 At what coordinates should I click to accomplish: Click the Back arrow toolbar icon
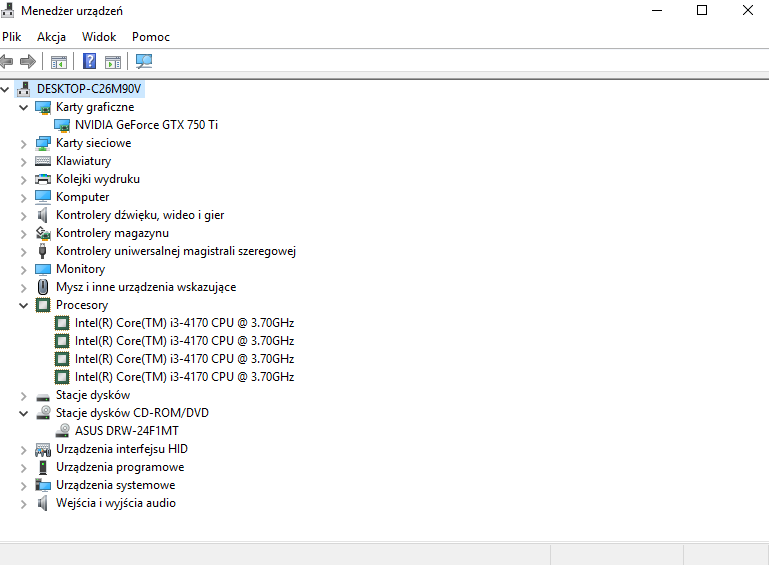coord(6,61)
